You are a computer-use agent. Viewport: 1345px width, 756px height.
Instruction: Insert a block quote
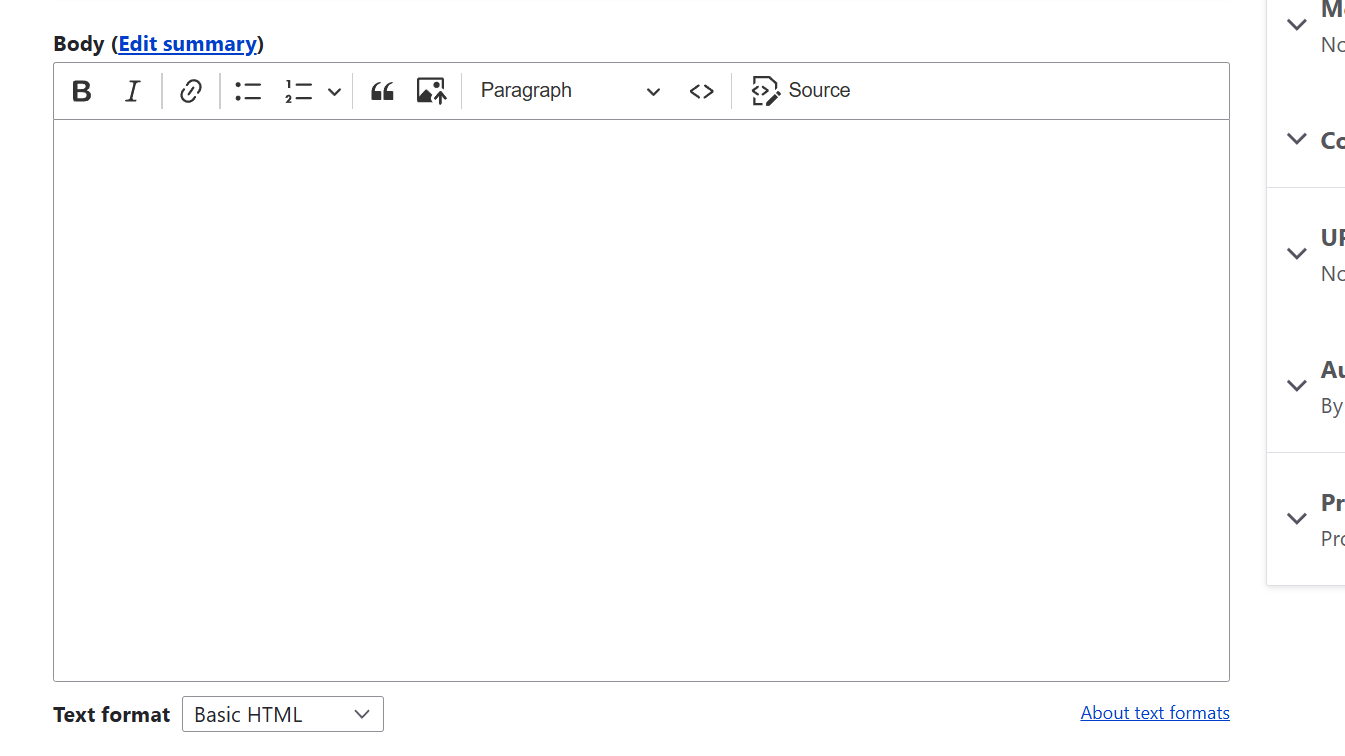pyautogui.click(x=382, y=90)
